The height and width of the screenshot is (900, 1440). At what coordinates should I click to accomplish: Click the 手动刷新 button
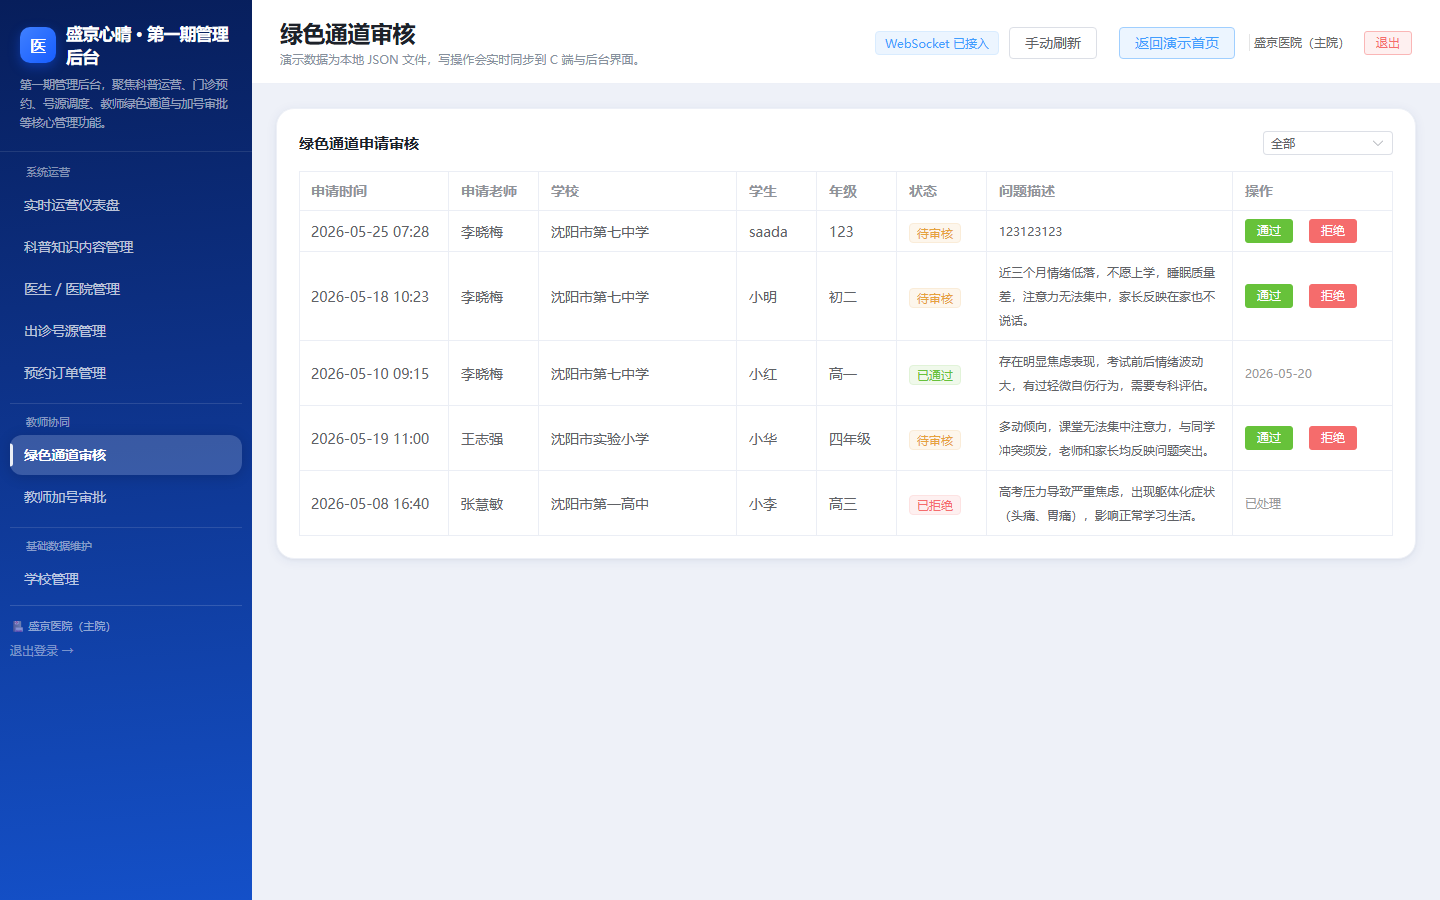(x=1052, y=43)
